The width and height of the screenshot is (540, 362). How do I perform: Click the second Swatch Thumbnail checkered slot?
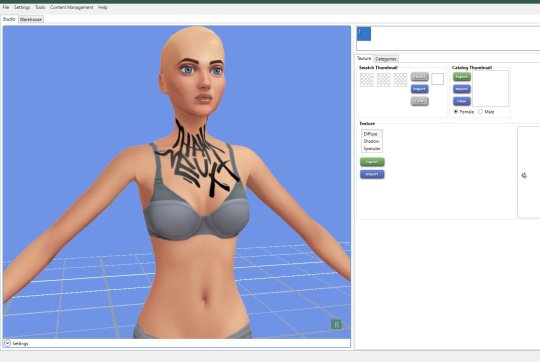[384, 80]
